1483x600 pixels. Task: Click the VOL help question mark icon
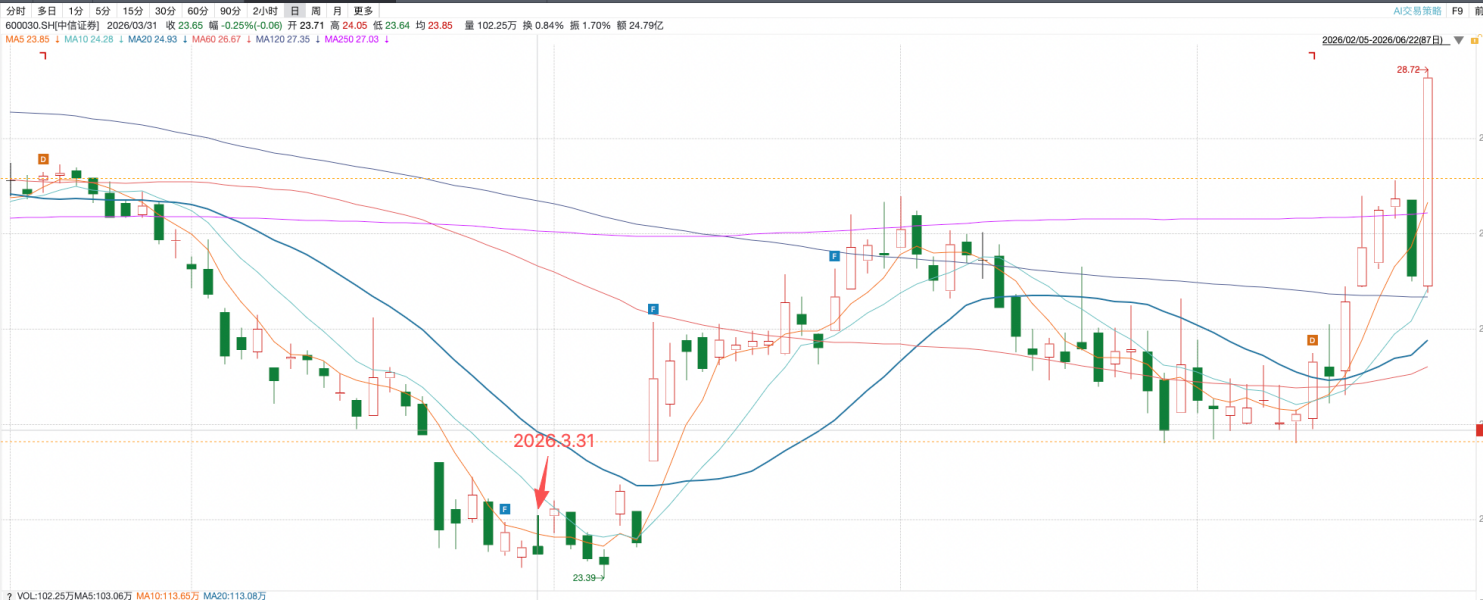(x=7, y=595)
